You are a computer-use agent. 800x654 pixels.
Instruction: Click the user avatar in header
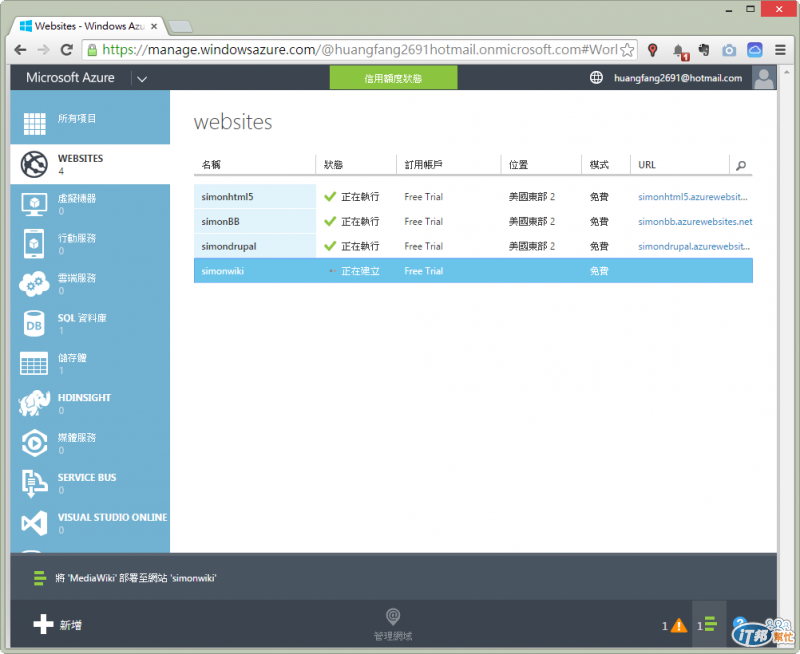click(764, 78)
